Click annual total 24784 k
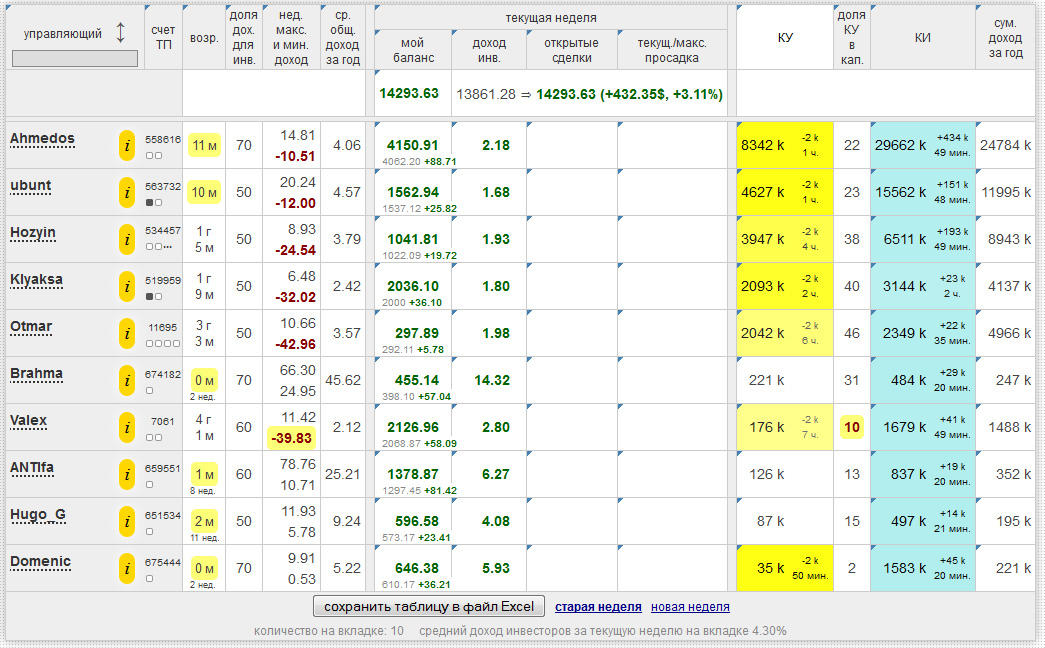 click(x=1005, y=145)
